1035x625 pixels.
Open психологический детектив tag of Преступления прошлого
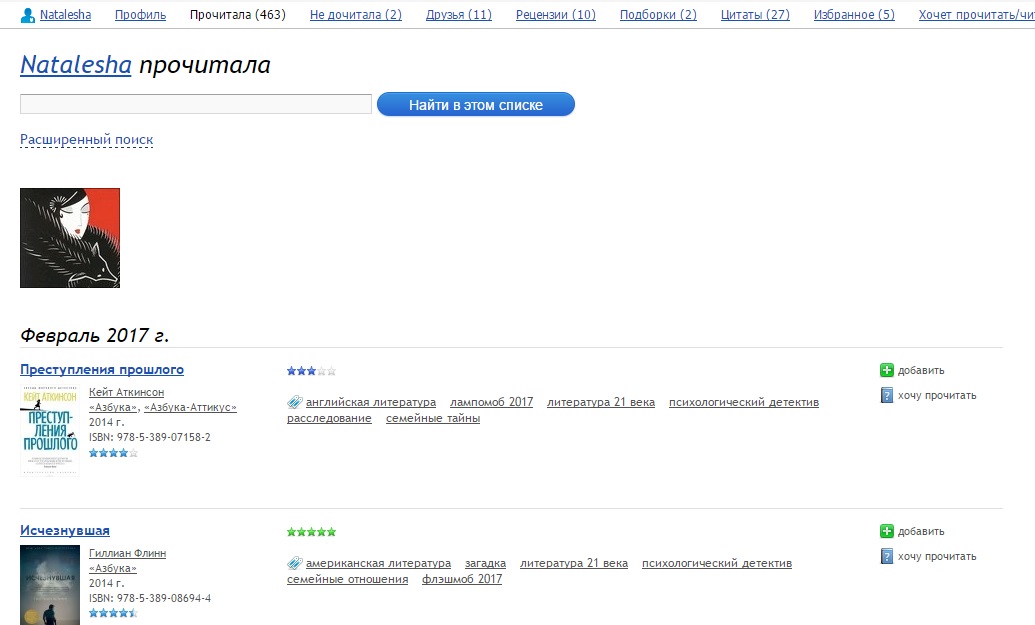pos(744,402)
